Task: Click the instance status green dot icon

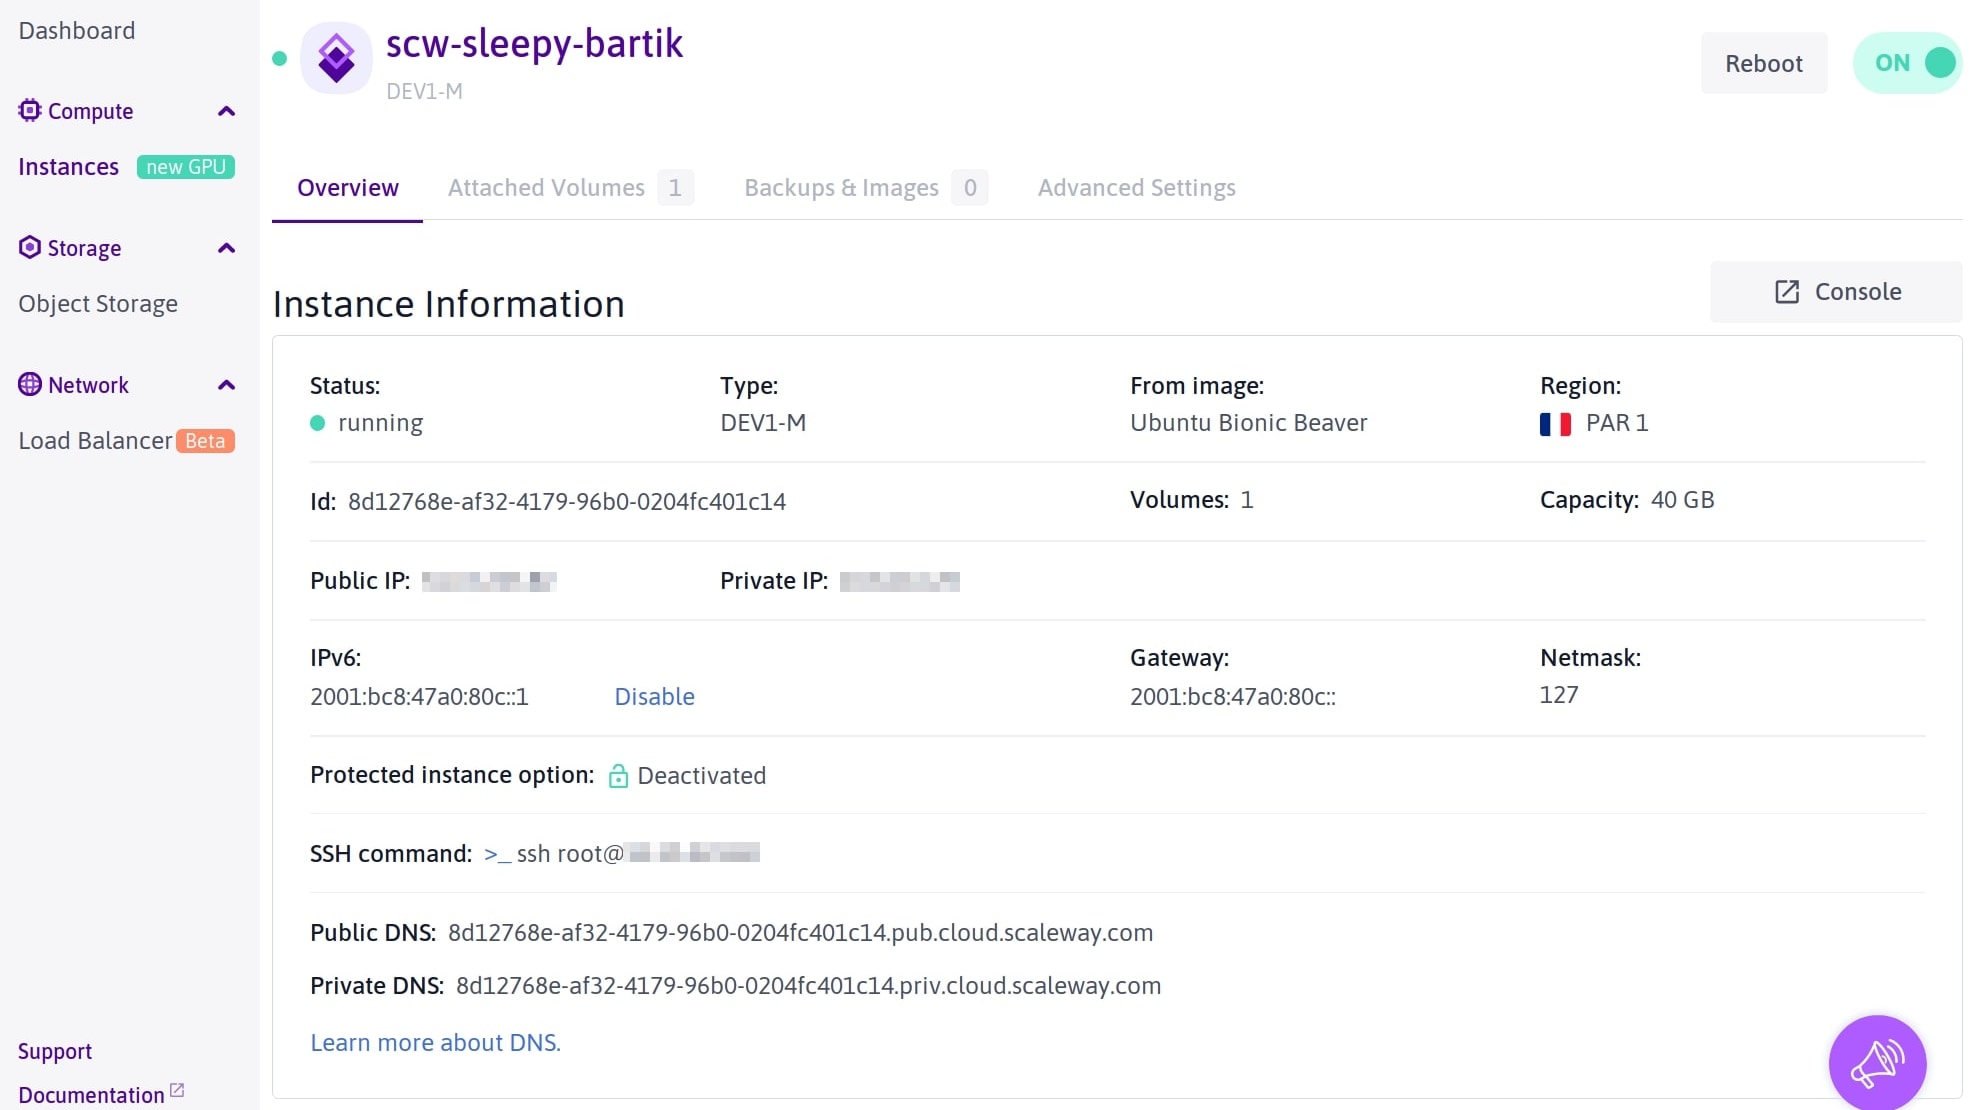Action: tap(317, 422)
